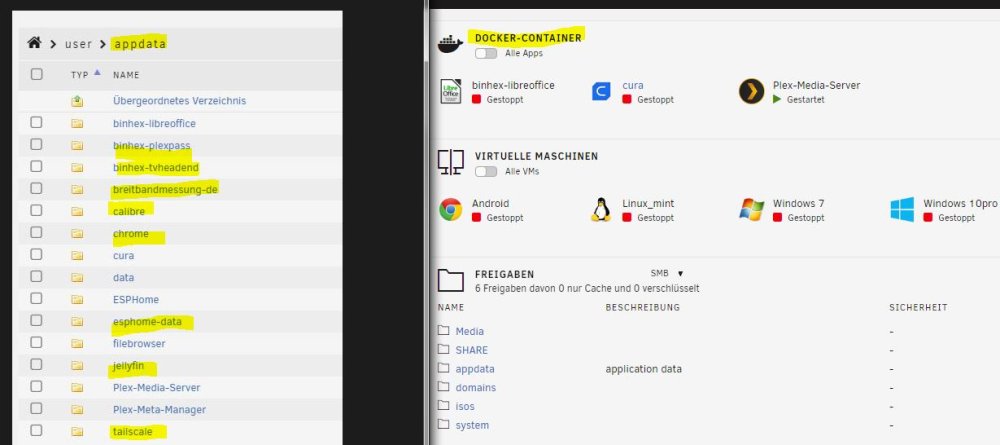This screenshot has height=445, width=1000.
Task: Open the chrome folder
Action: (x=131, y=234)
